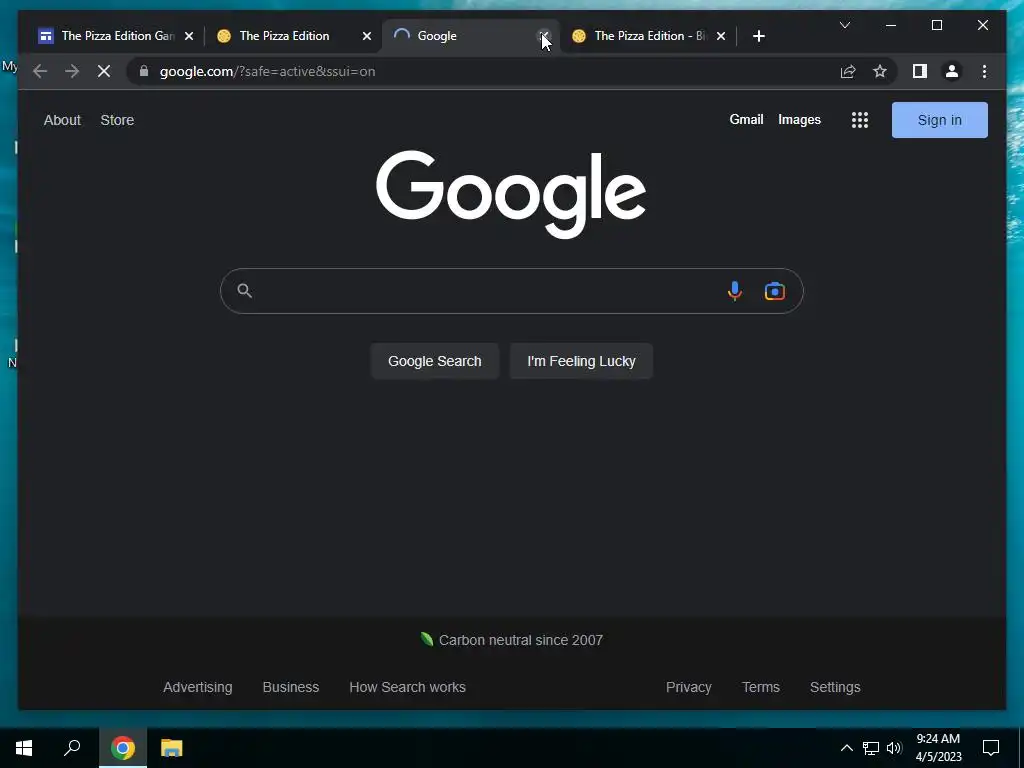
Task: Open the Privacy footer link
Action: click(688, 687)
